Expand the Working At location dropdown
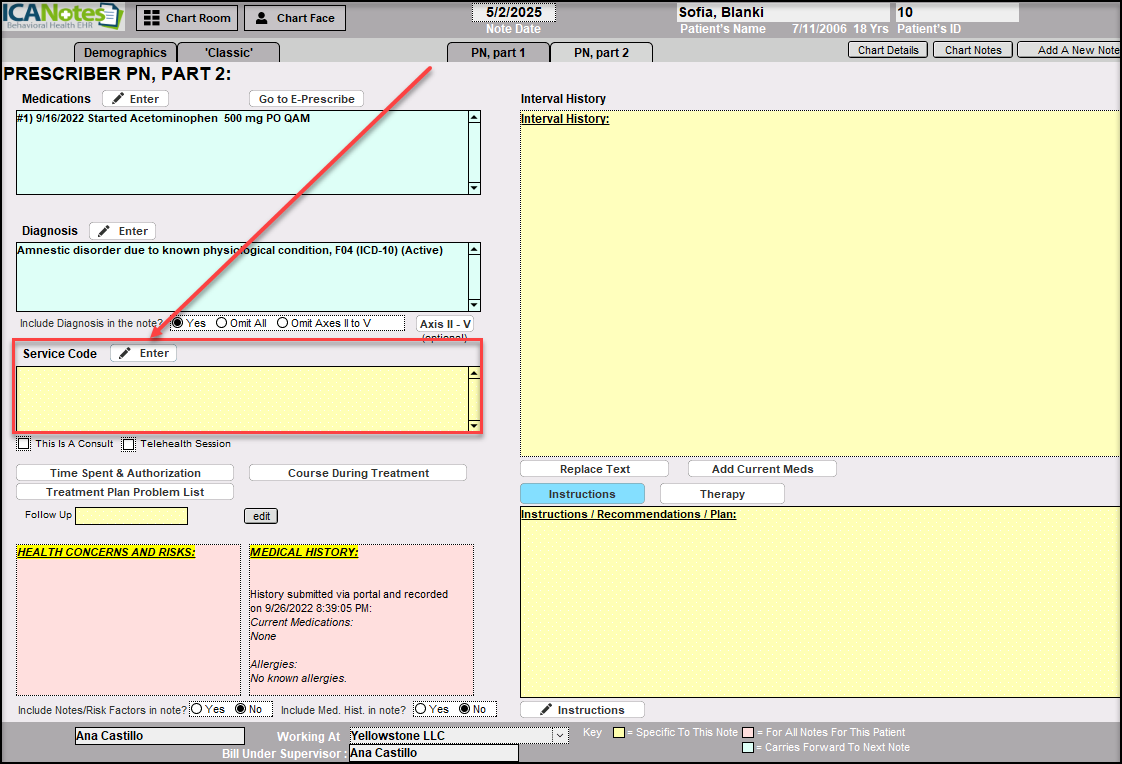The width and height of the screenshot is (1122, 764). [559, 736]
